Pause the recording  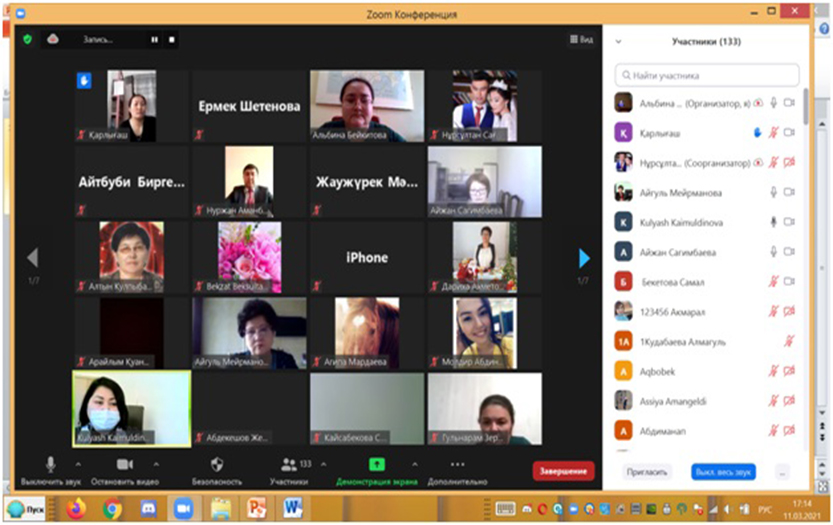154,40
